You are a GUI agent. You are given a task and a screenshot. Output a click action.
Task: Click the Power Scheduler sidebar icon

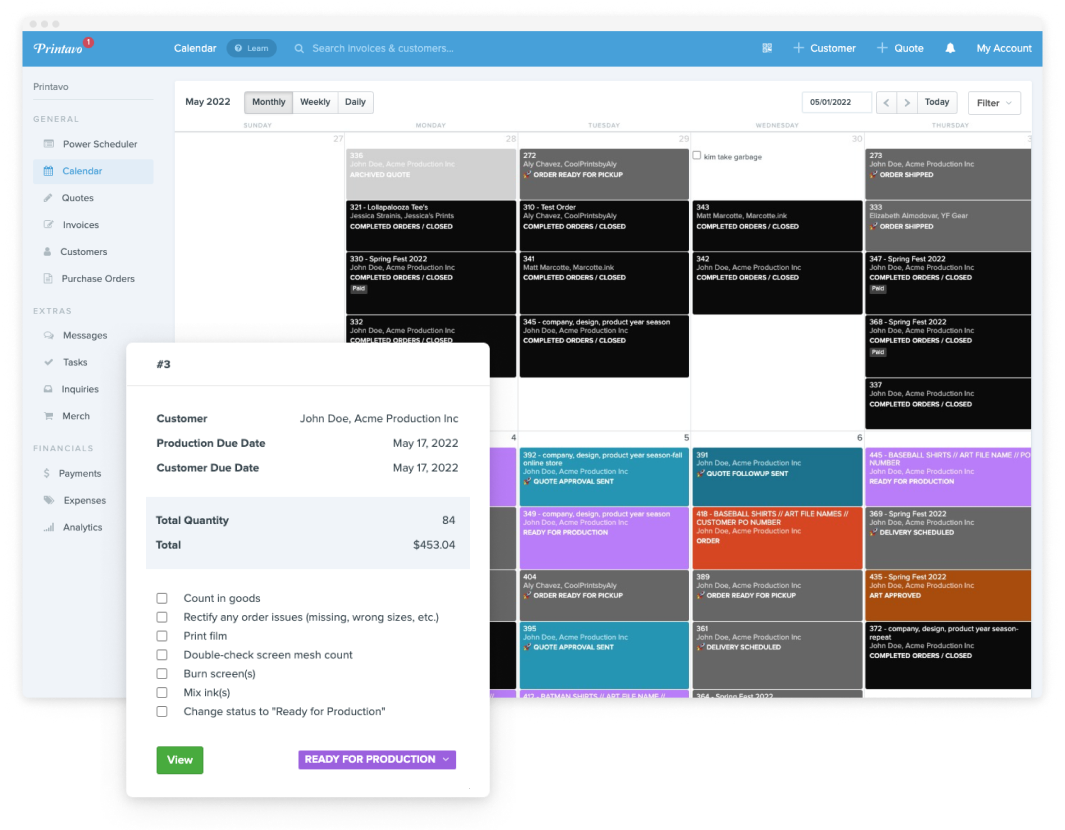click(49, 144)
